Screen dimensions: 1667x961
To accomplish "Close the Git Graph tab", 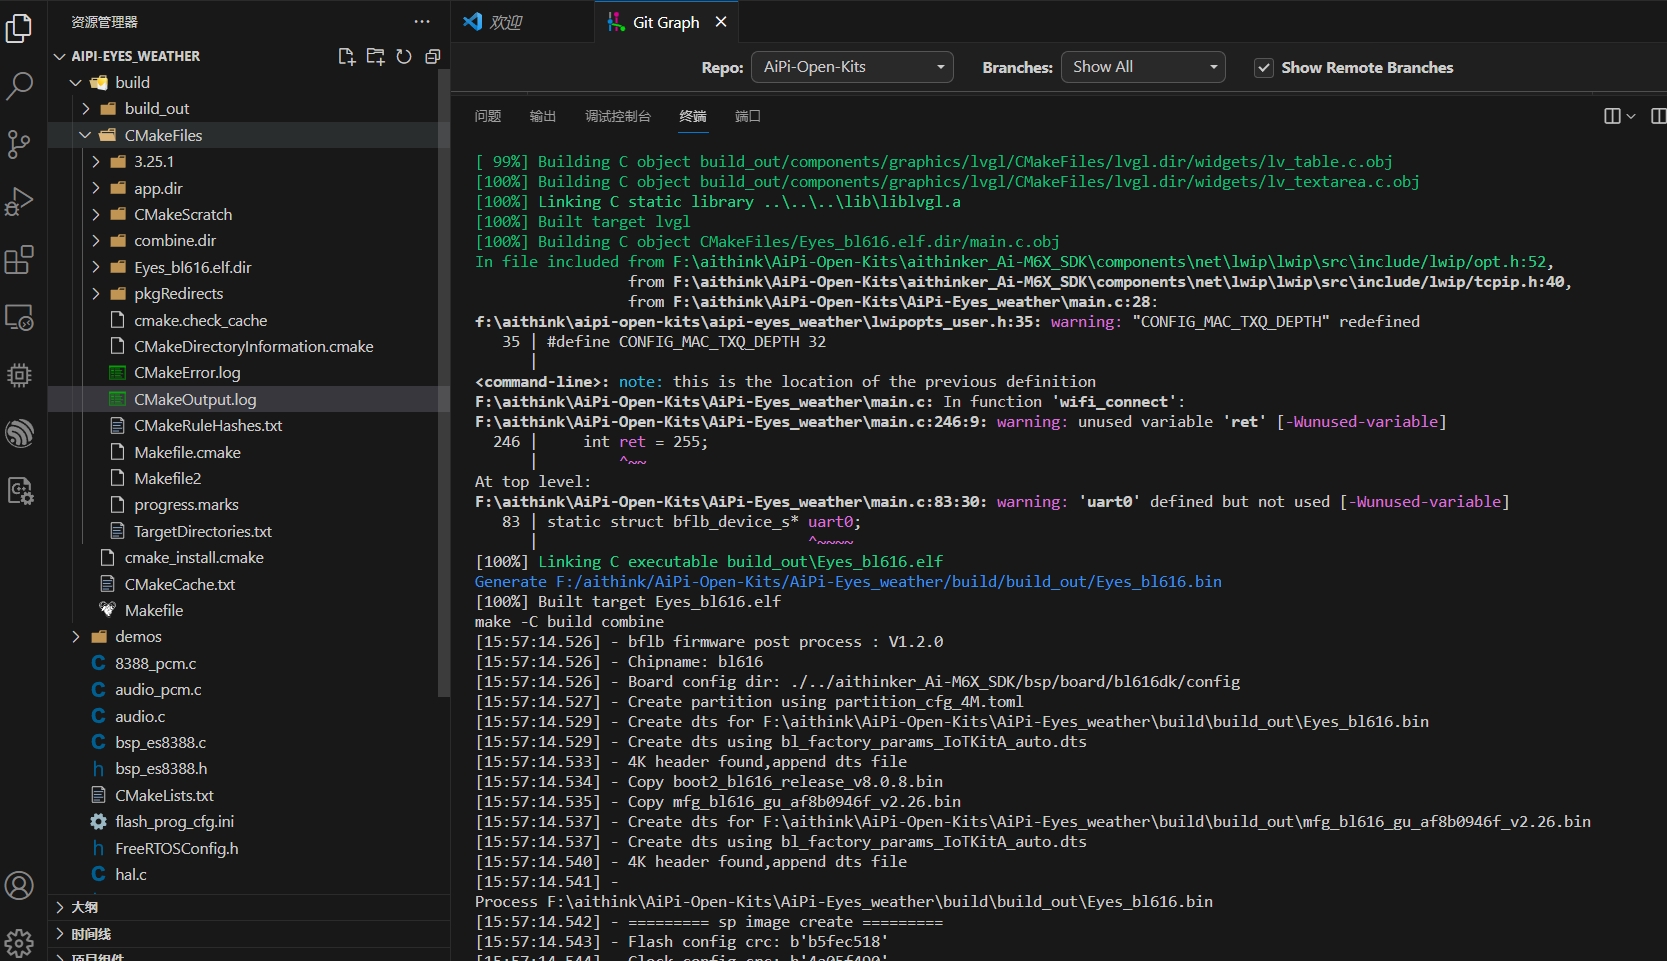I will point(721,21).
